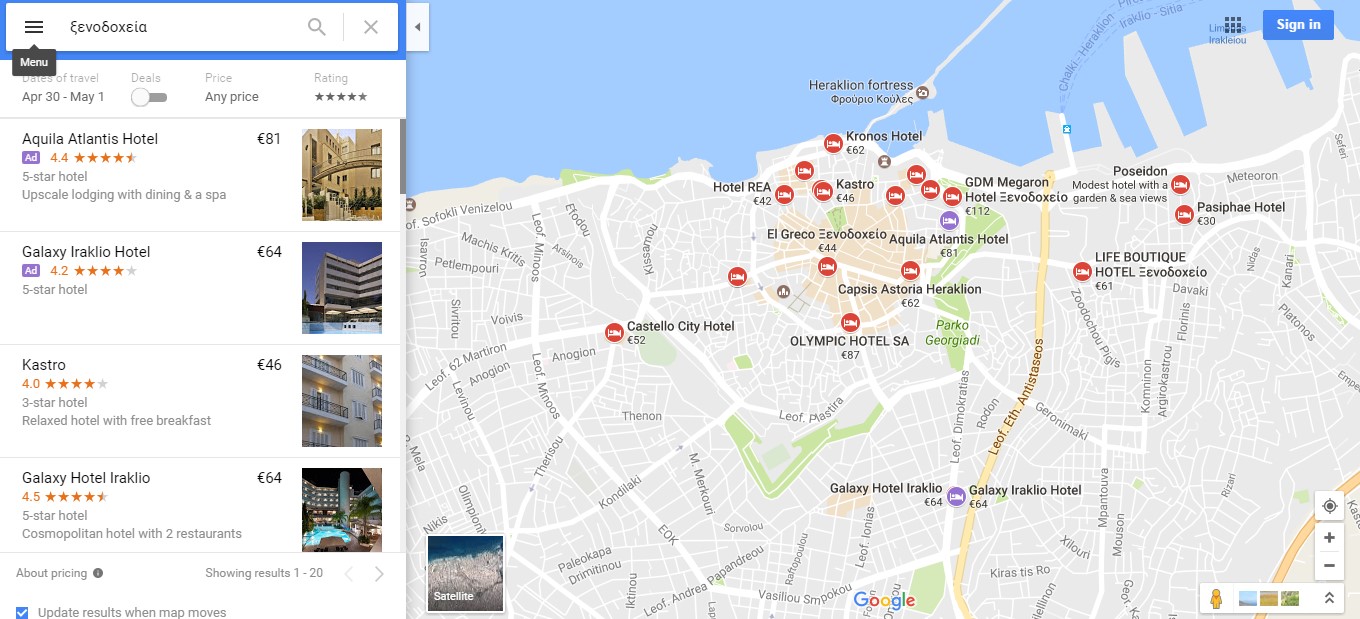This screenshot has width=1360, height=619.
Task: Clear search with the X icon
Action: pos(371,27)
